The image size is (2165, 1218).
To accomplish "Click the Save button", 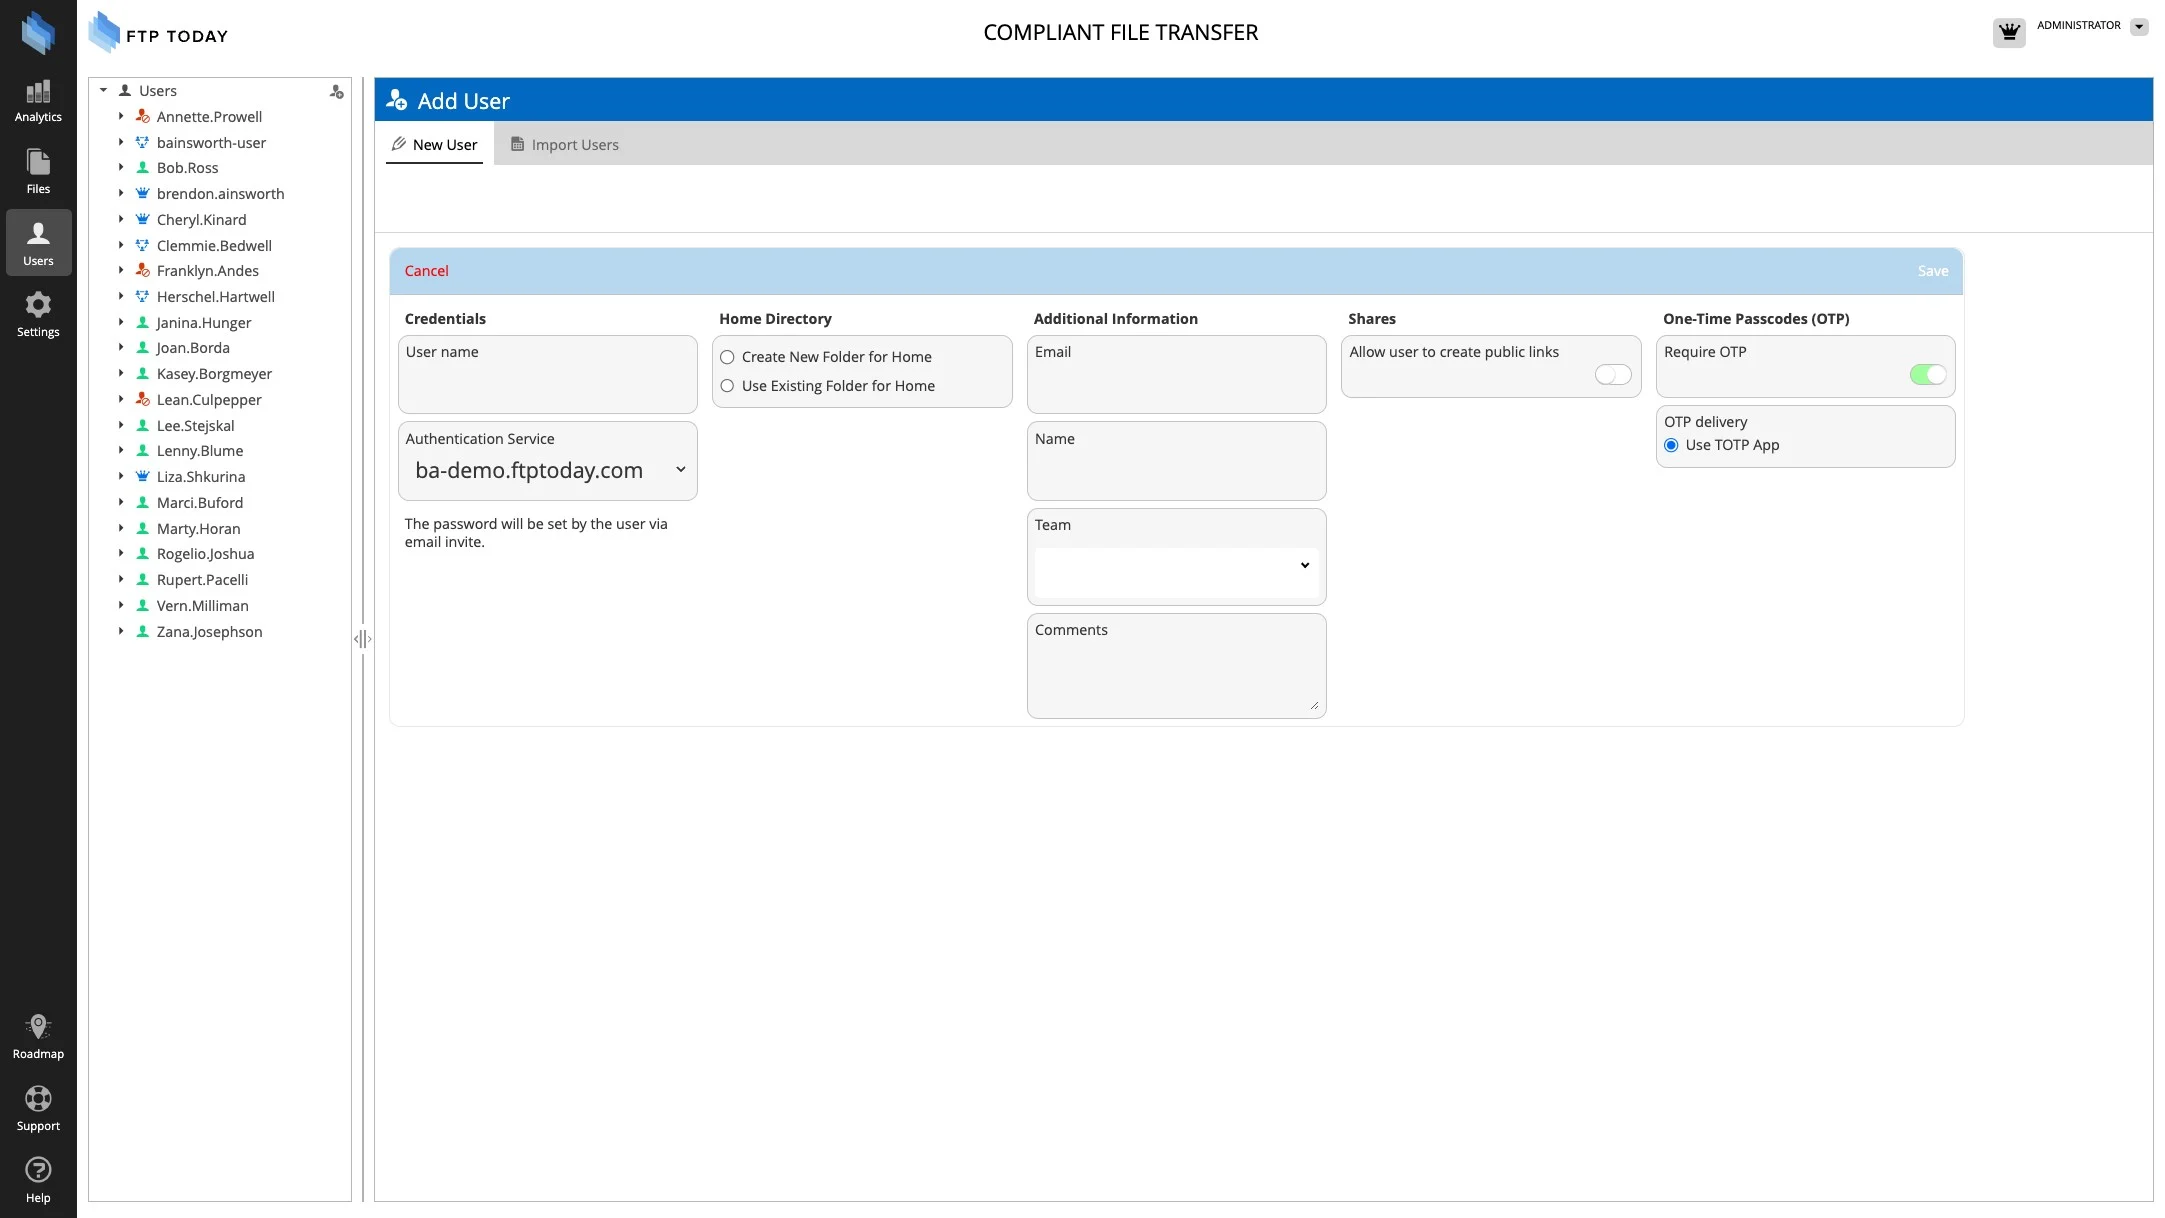I will 1932,271.
